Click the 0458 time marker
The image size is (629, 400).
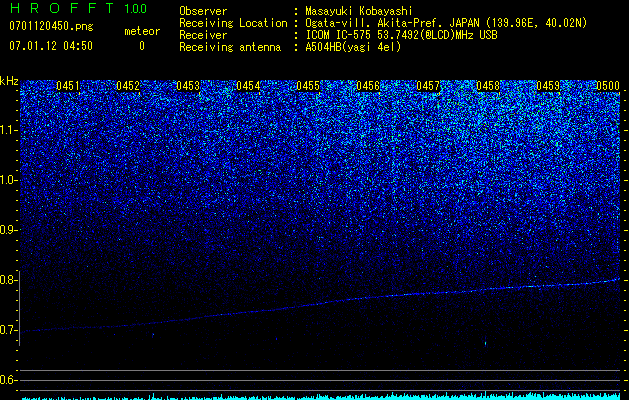488,86
